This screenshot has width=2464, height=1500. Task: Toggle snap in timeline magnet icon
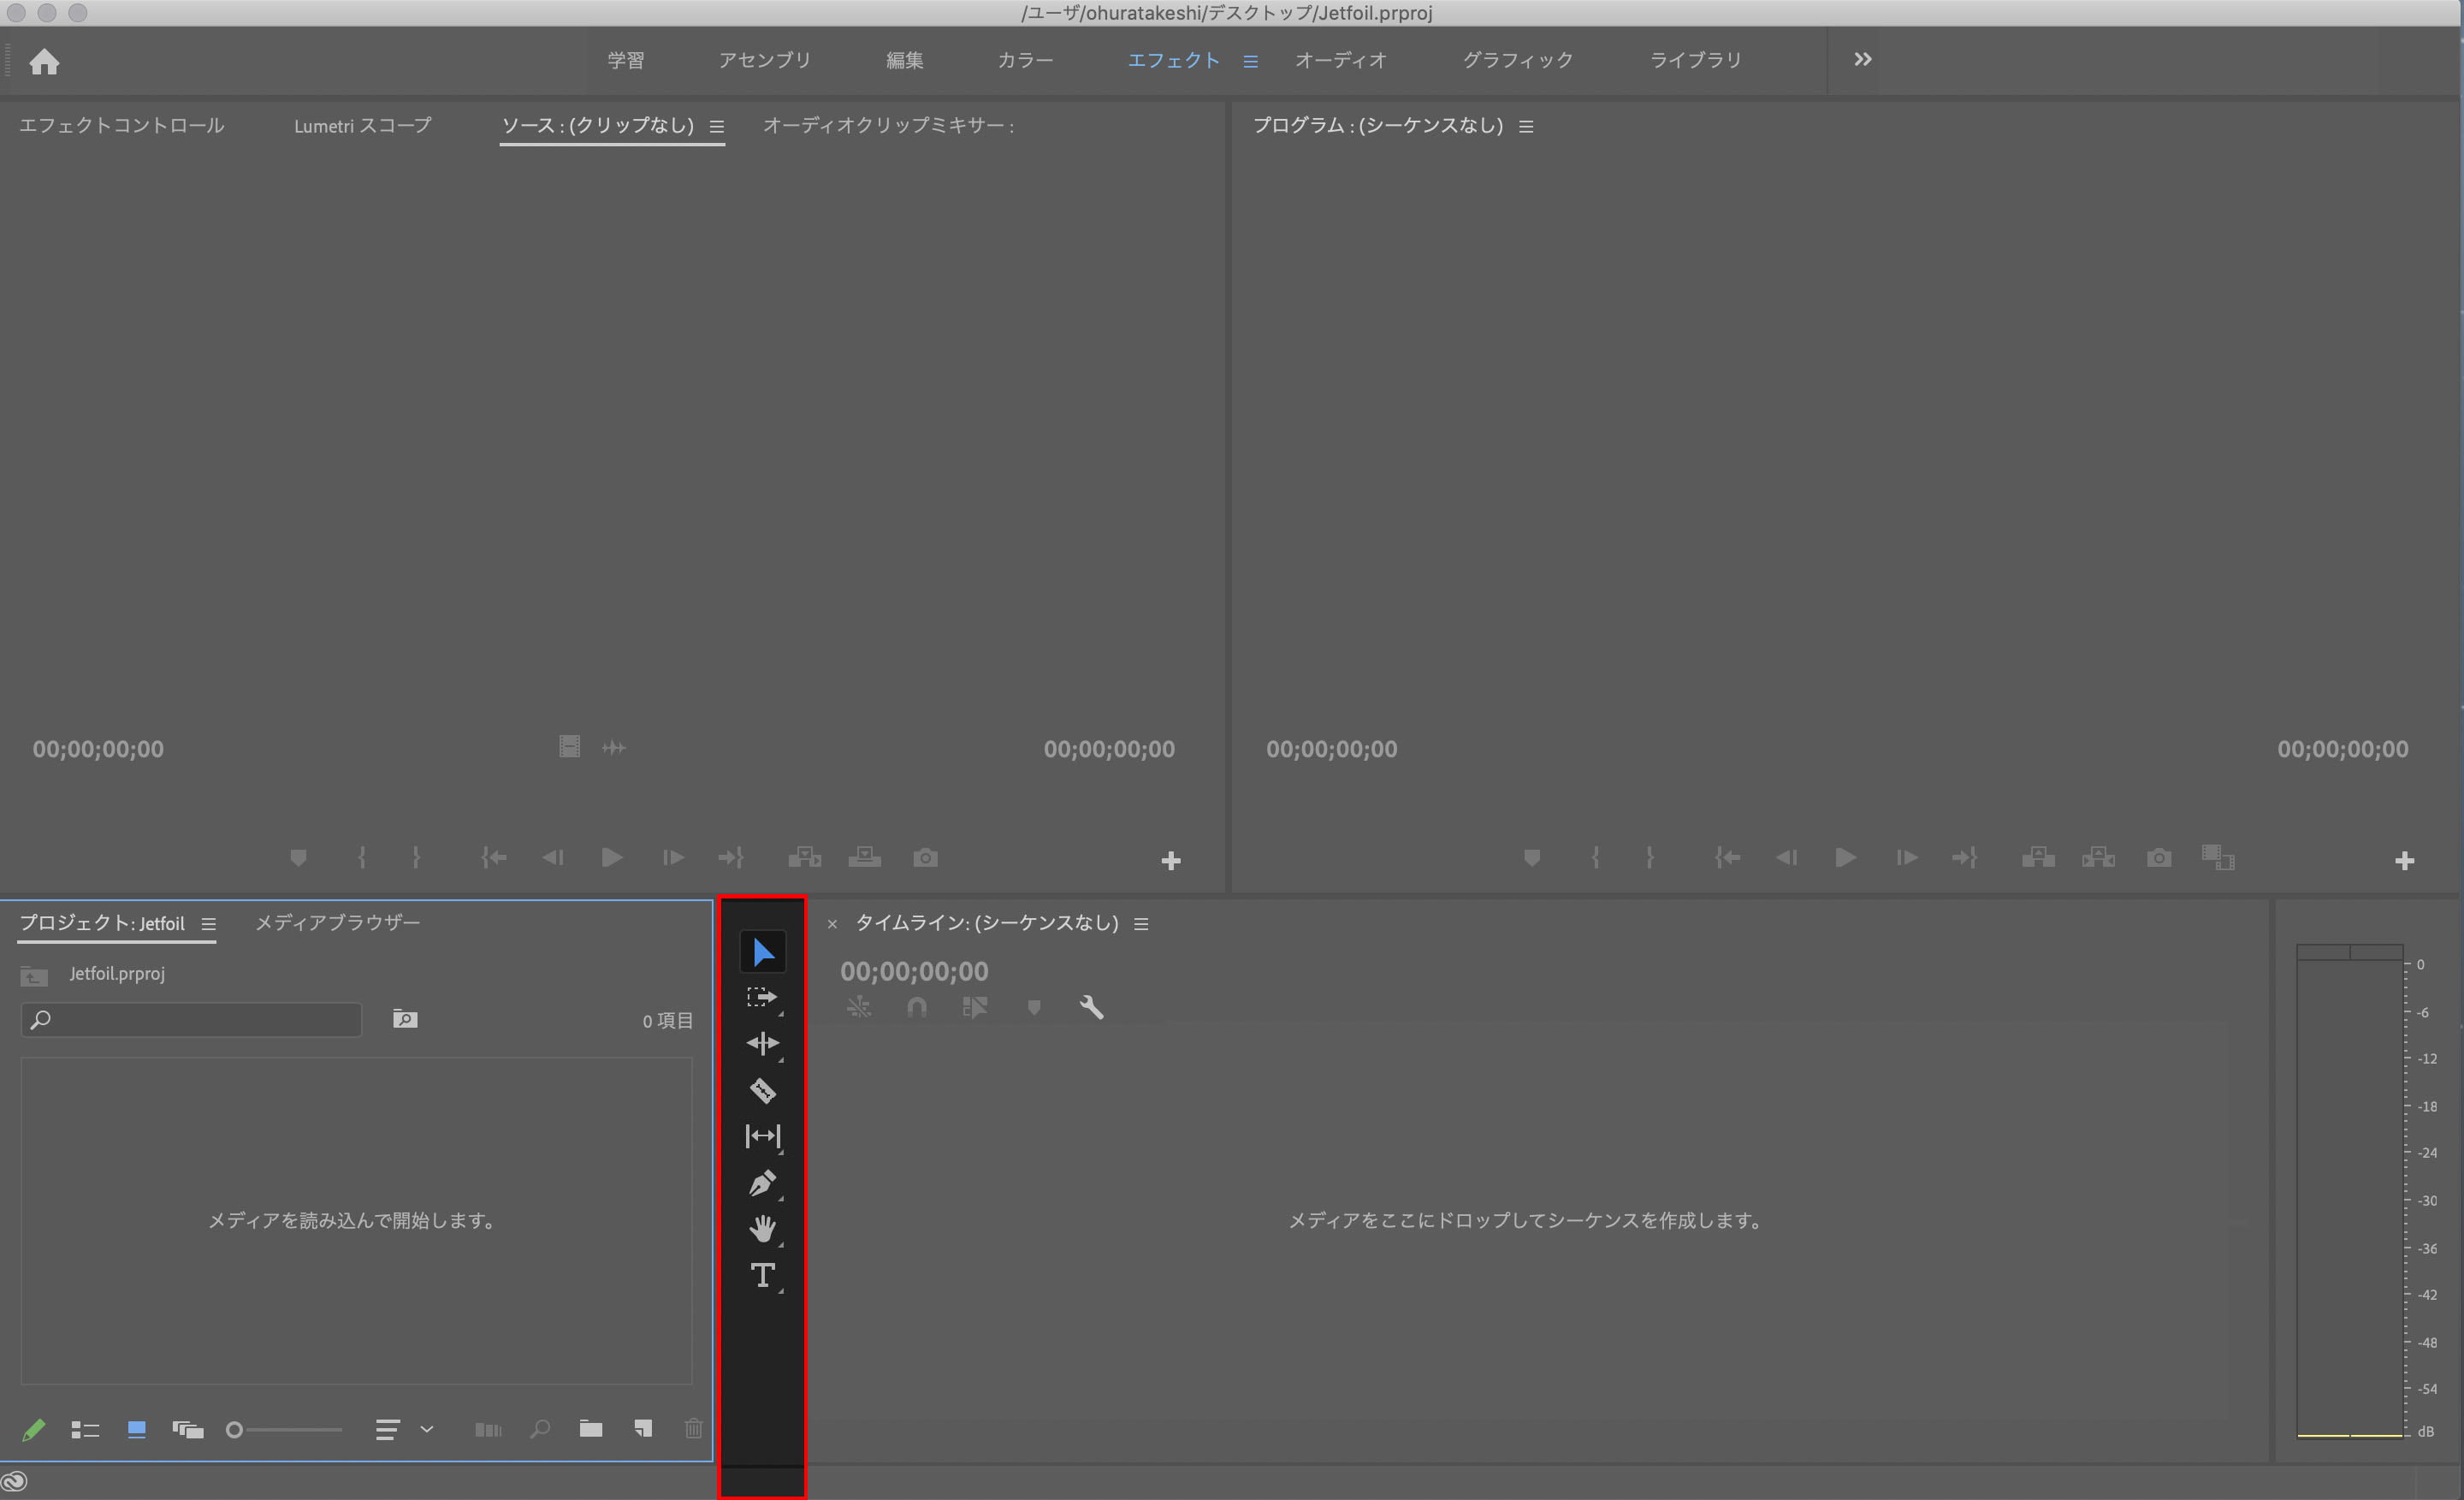916,1008
